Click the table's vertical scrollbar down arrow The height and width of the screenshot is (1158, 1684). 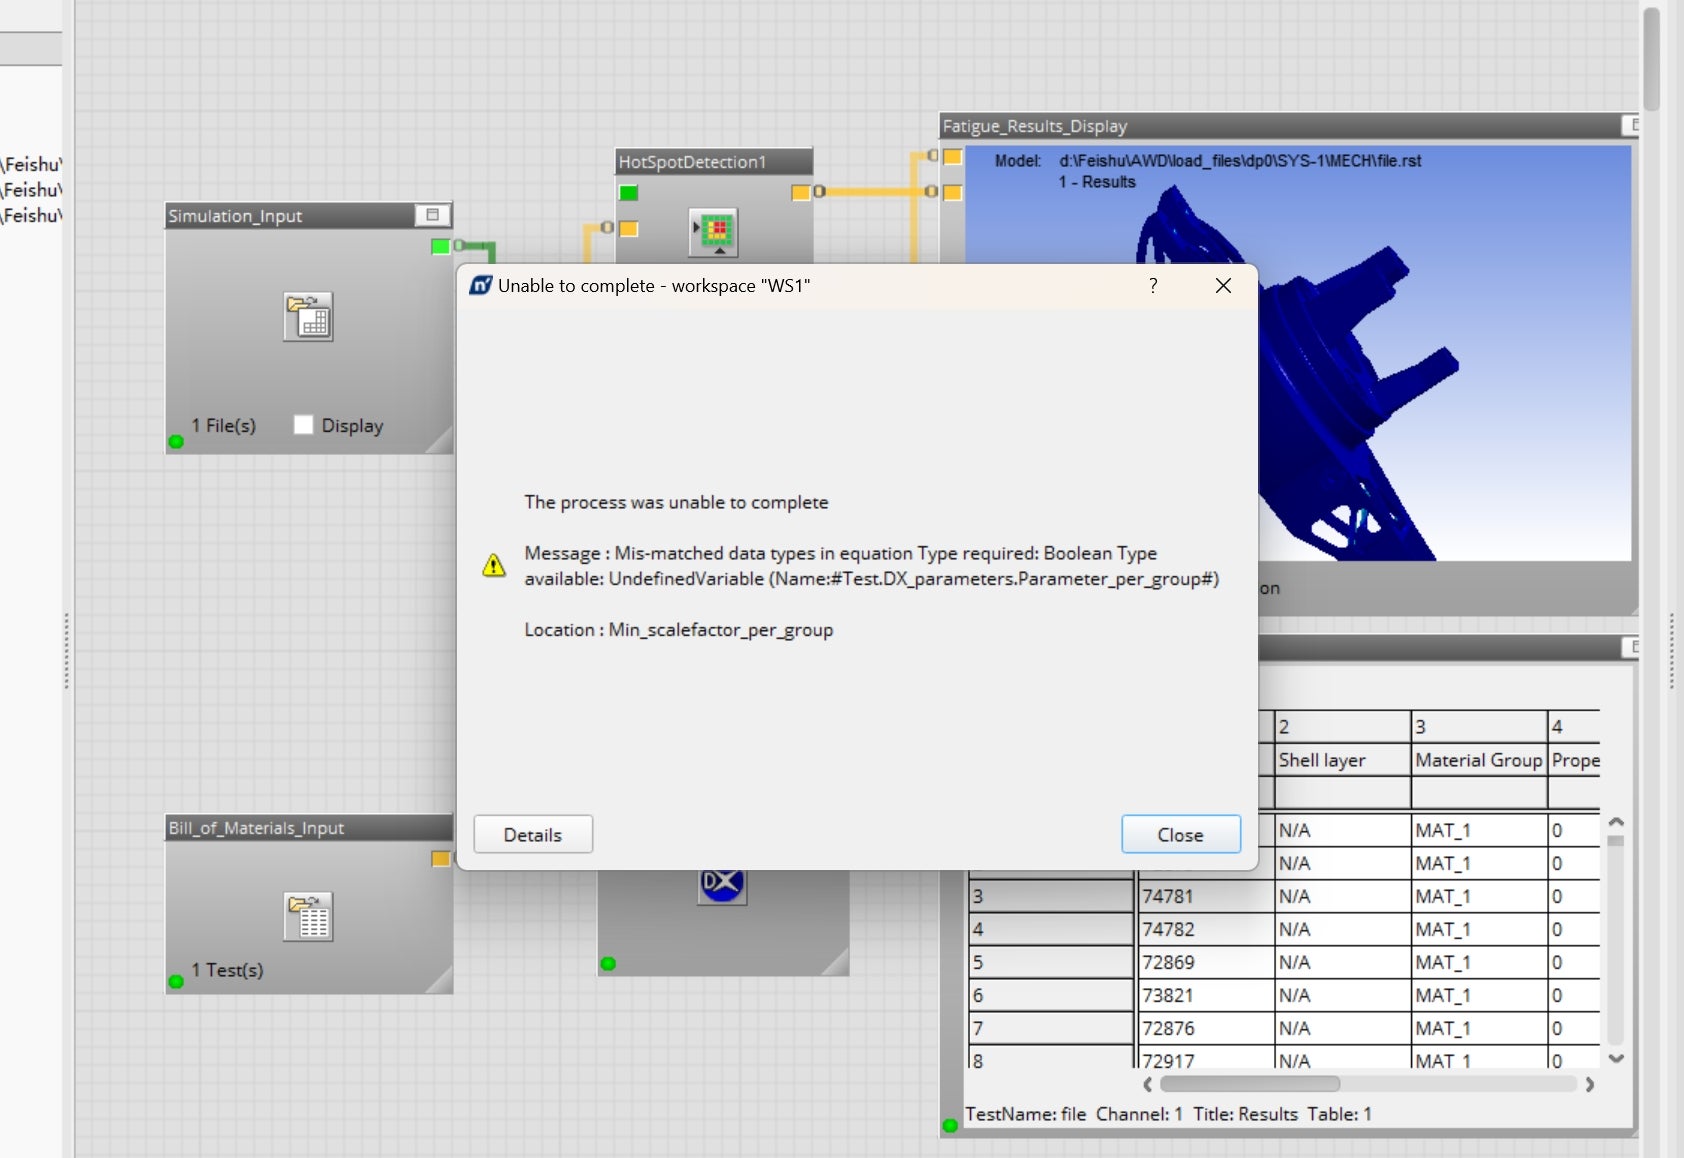click(1616, 1058)
